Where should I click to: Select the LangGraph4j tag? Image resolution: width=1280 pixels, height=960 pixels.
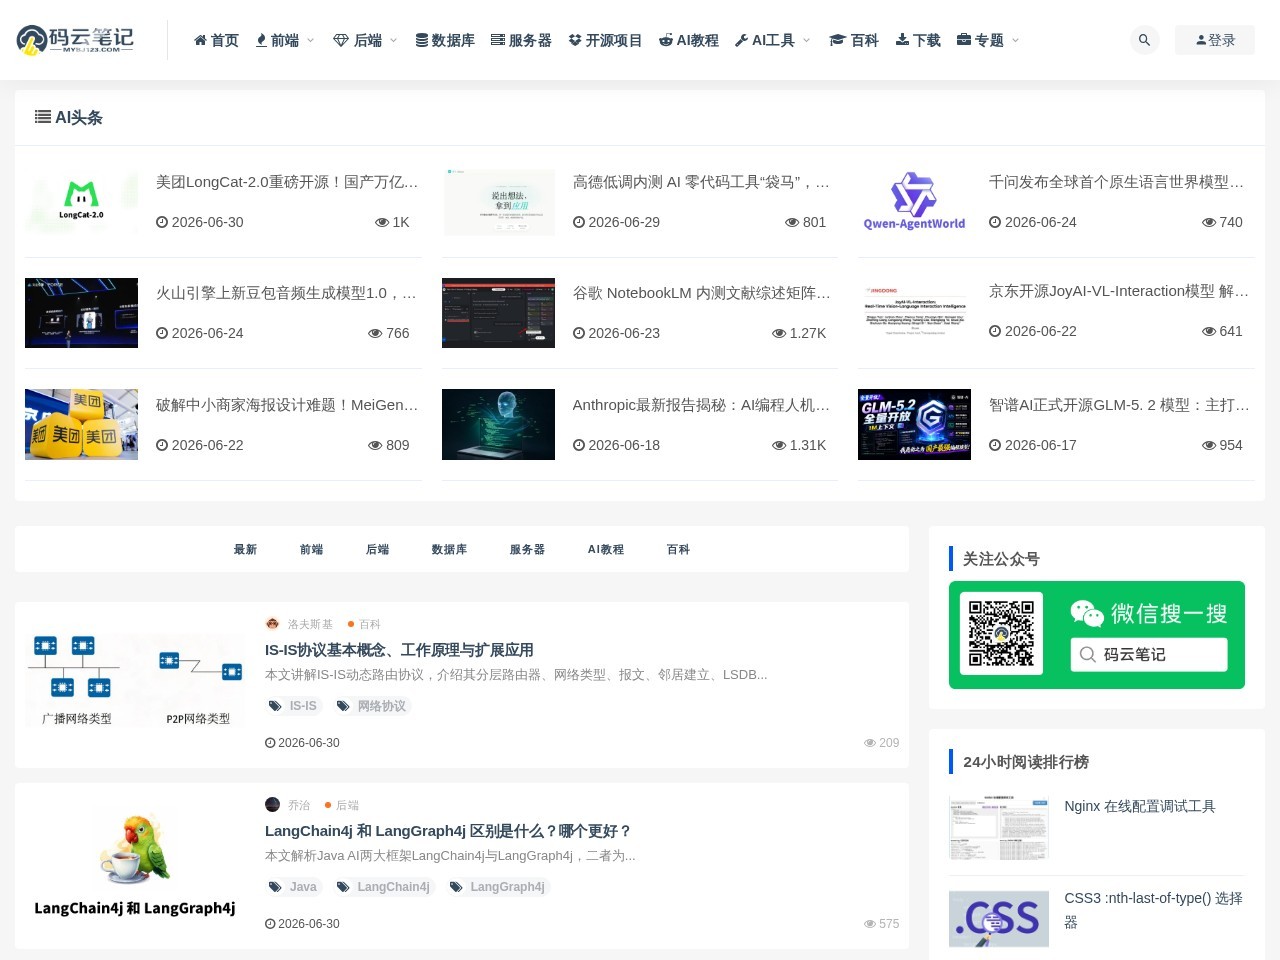pos(498,887)
